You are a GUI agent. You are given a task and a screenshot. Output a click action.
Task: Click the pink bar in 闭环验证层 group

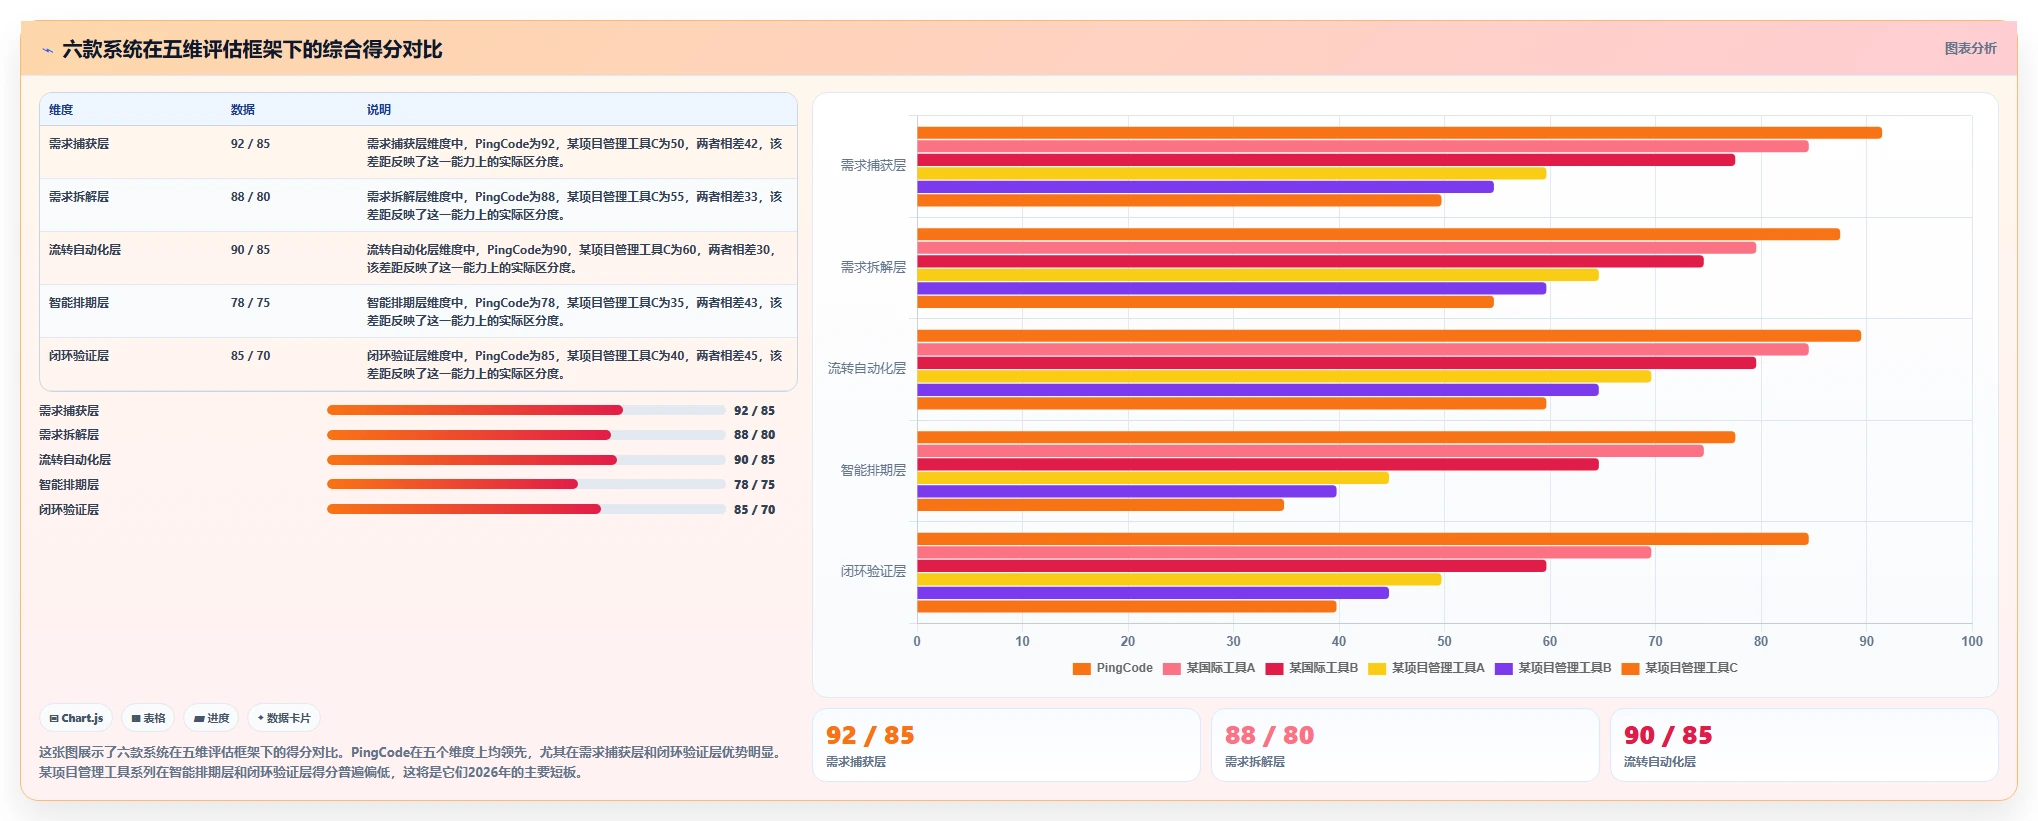1284,553
